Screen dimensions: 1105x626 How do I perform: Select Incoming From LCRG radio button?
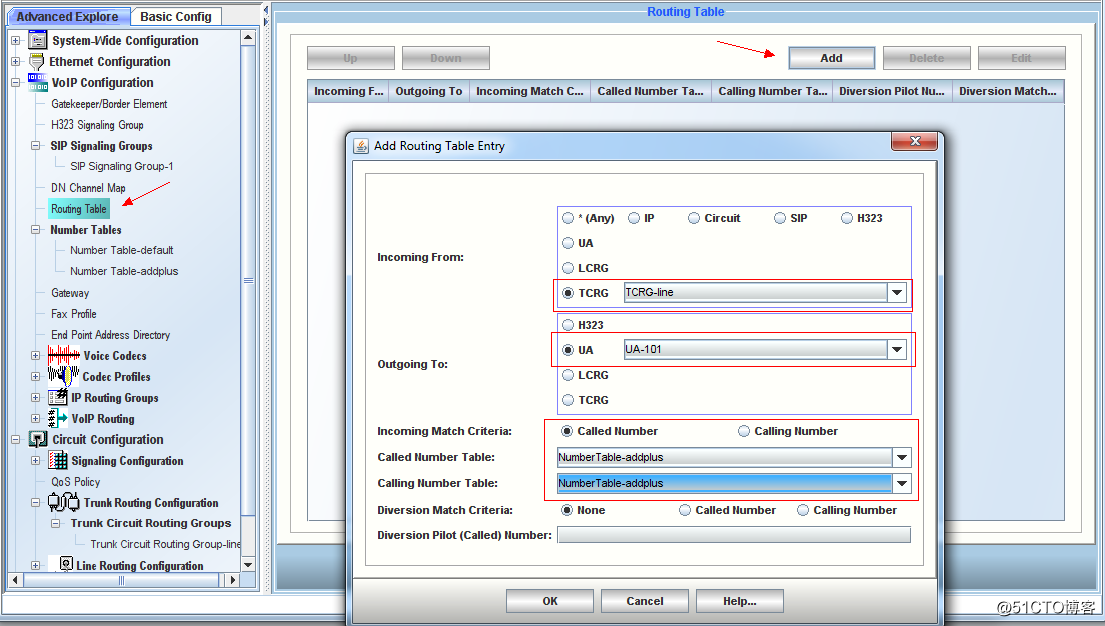(568, 268)
